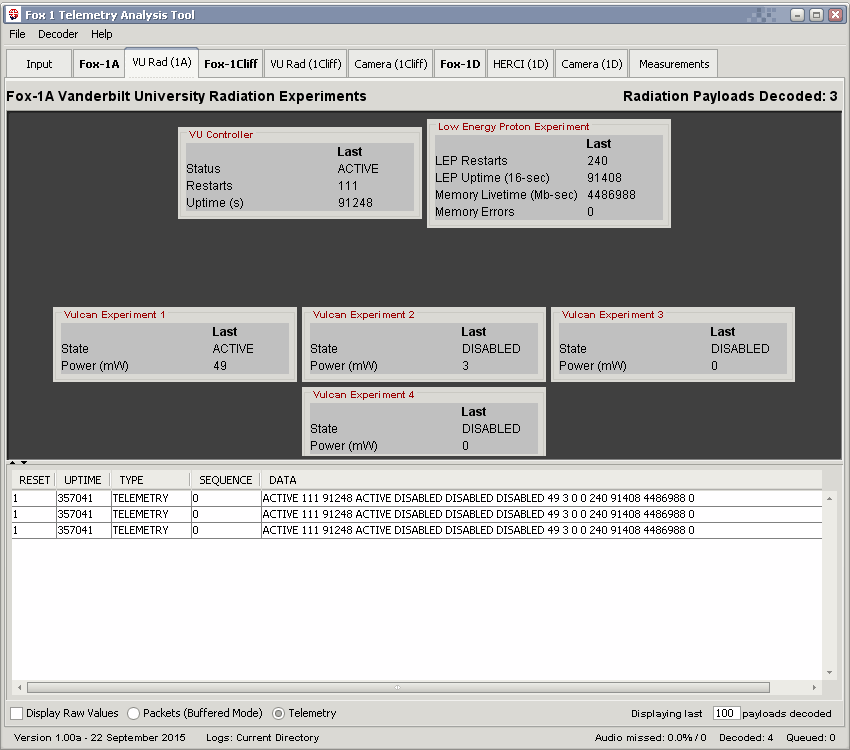Open the File menu
Screen dimensions: 850x750
coord(18,34)
